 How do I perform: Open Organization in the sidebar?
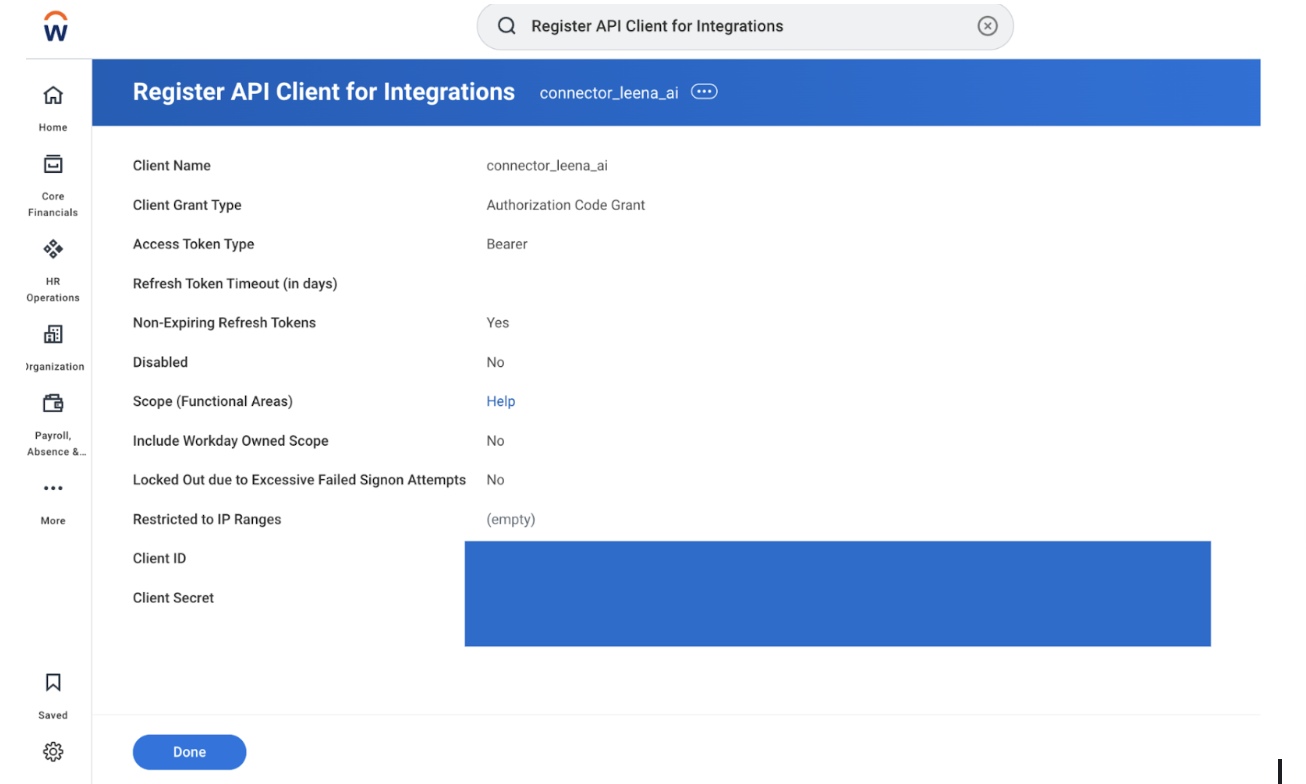tap(53, 347)
